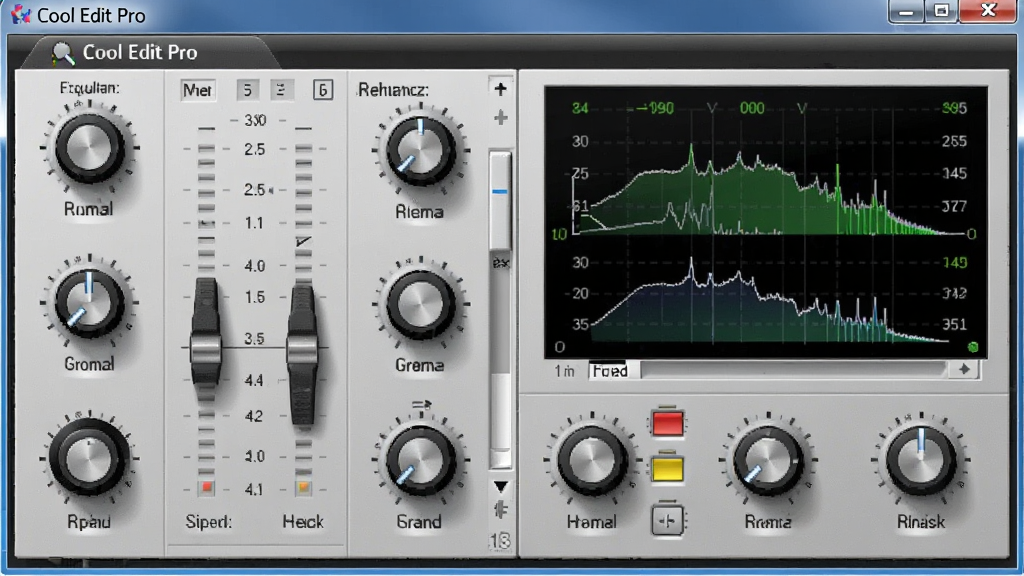Click the Cool Edit Pro title bar app icon
This screenshot has width=1024, height=576.
pos(20,14)
